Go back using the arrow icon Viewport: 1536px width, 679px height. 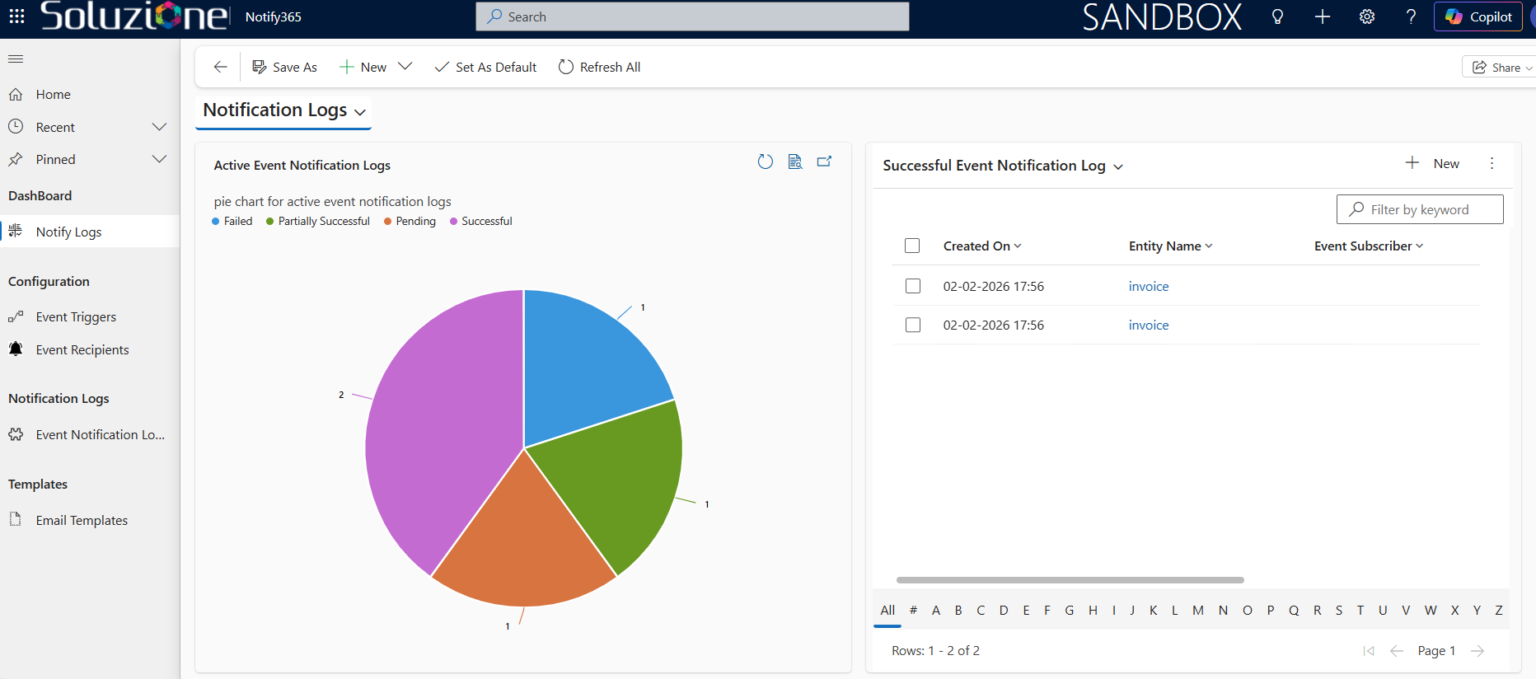(x=221, y=67)
